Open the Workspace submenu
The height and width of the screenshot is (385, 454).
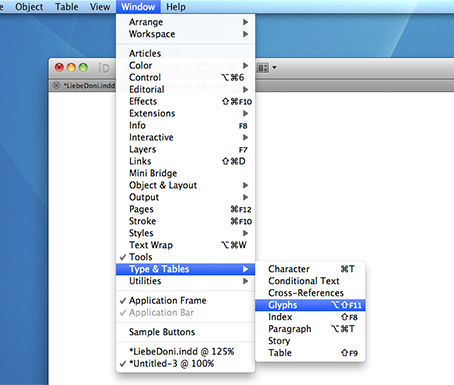click(185, 34)
